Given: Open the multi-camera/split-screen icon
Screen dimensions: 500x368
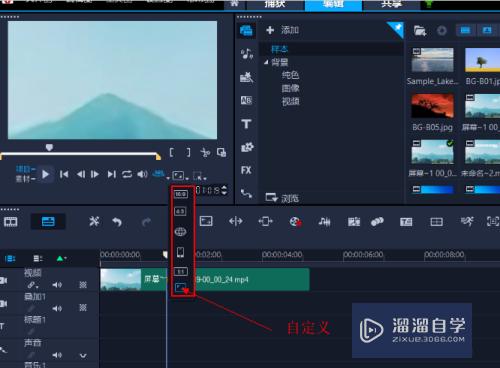Looking at the screenshot, I should coord(436,222).
